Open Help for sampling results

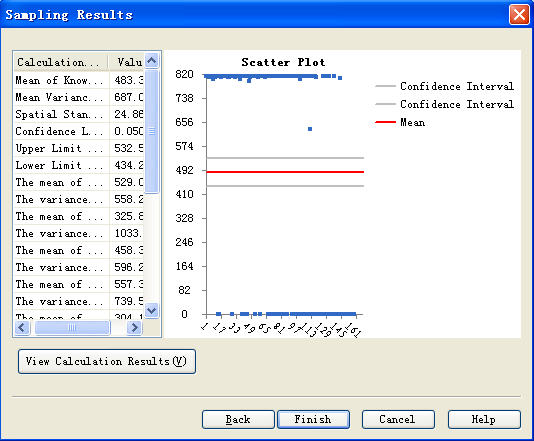[x=484, y=419]
